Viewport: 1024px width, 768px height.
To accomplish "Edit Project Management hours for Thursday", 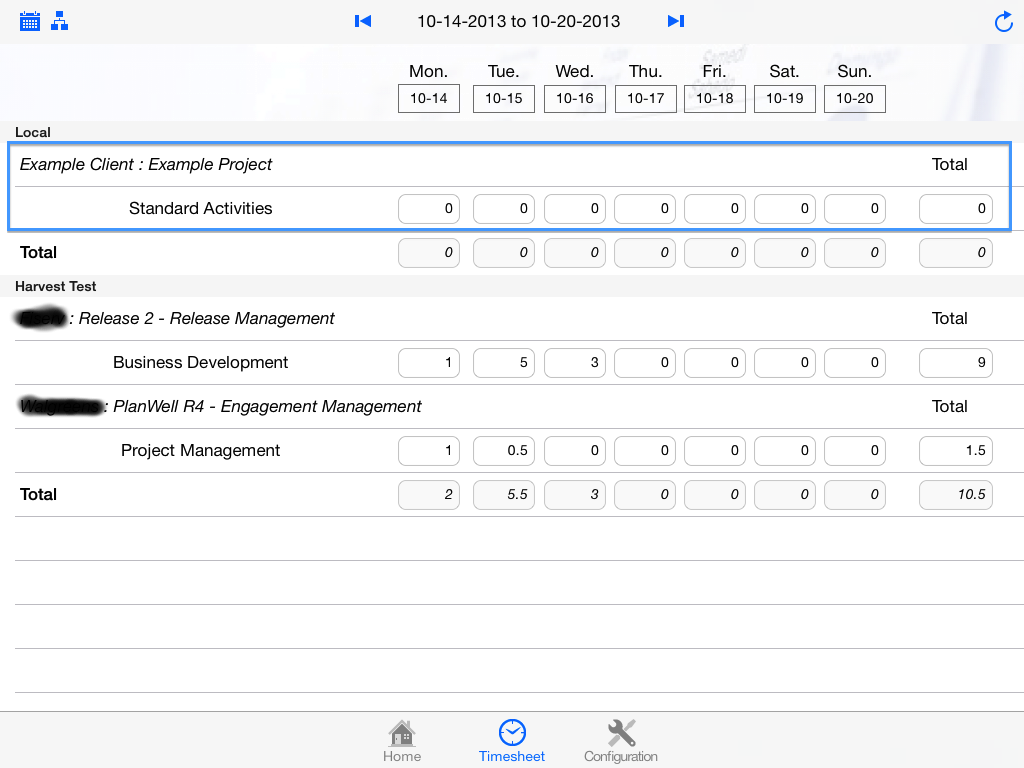I will [x=645, y=451].
